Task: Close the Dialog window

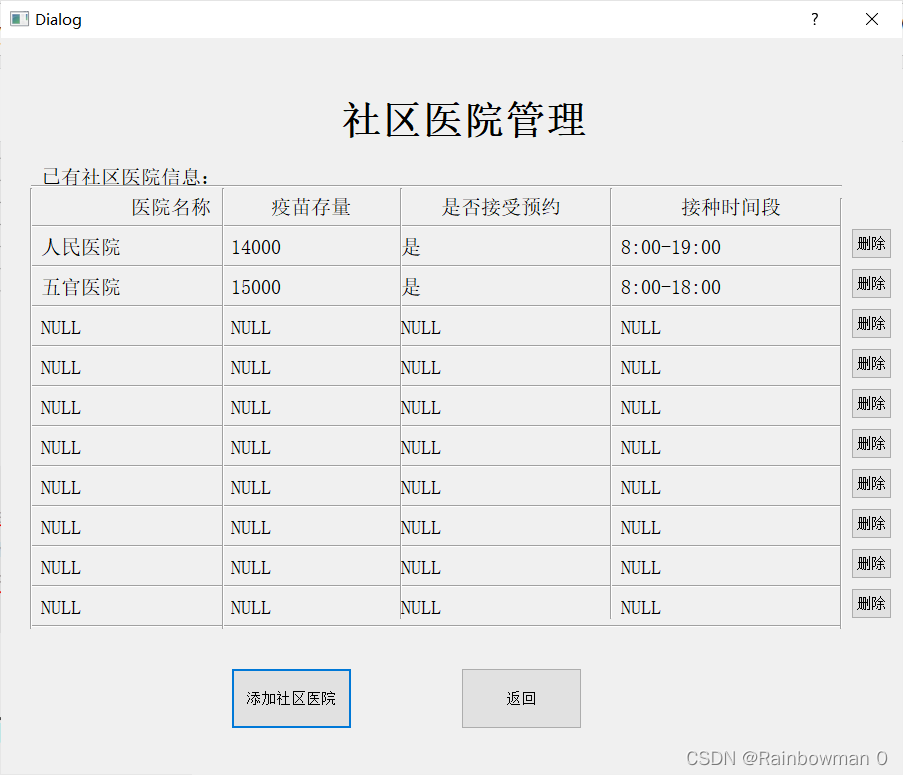Action: coord(872,19)
